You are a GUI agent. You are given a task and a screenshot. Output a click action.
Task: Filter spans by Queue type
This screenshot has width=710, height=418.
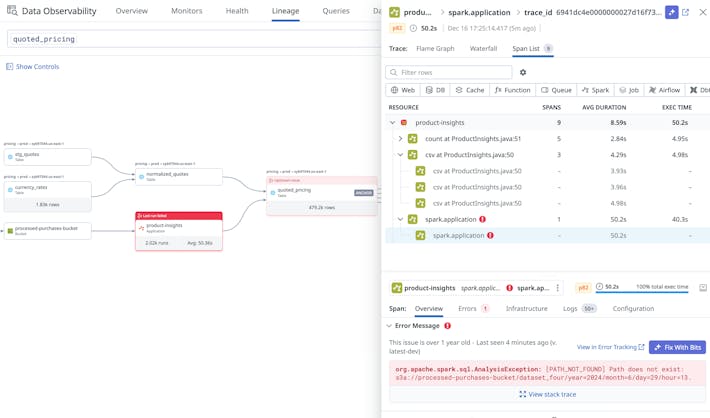(x=556, y=90)
